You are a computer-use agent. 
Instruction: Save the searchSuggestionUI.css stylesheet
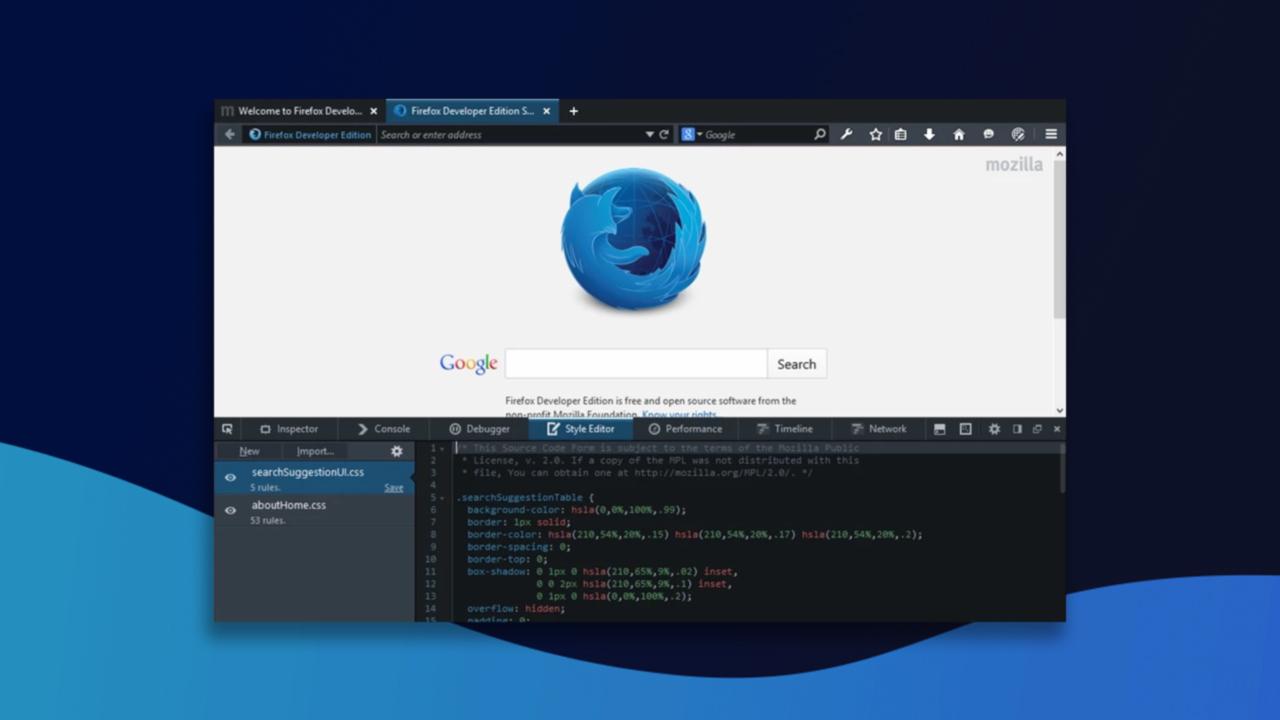coord(393,487)
